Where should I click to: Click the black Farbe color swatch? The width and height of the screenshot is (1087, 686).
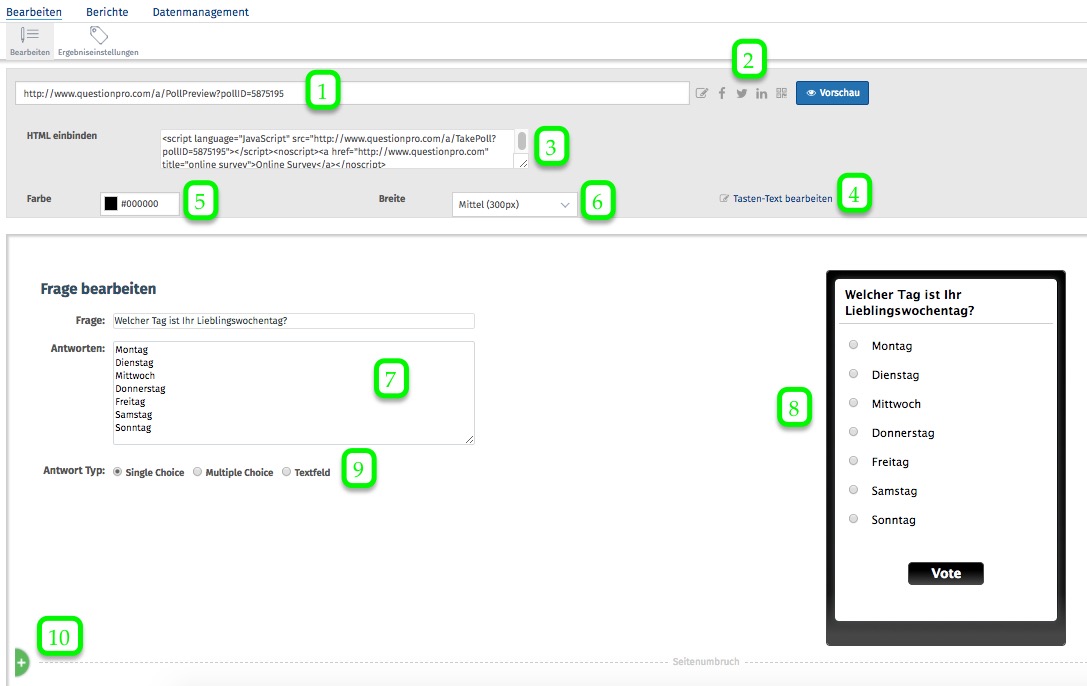click(111, 204)
